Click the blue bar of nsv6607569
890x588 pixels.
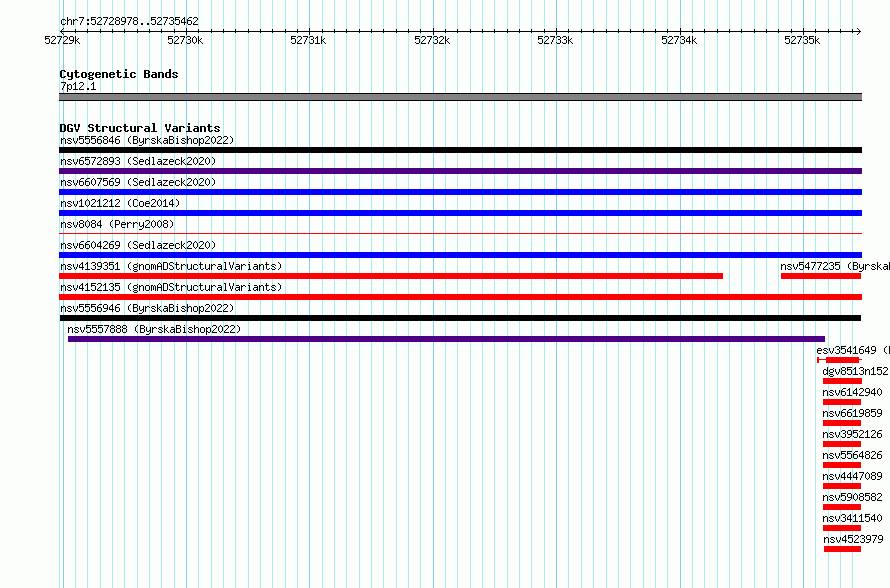pyautogui.click(x=460, y=192)
